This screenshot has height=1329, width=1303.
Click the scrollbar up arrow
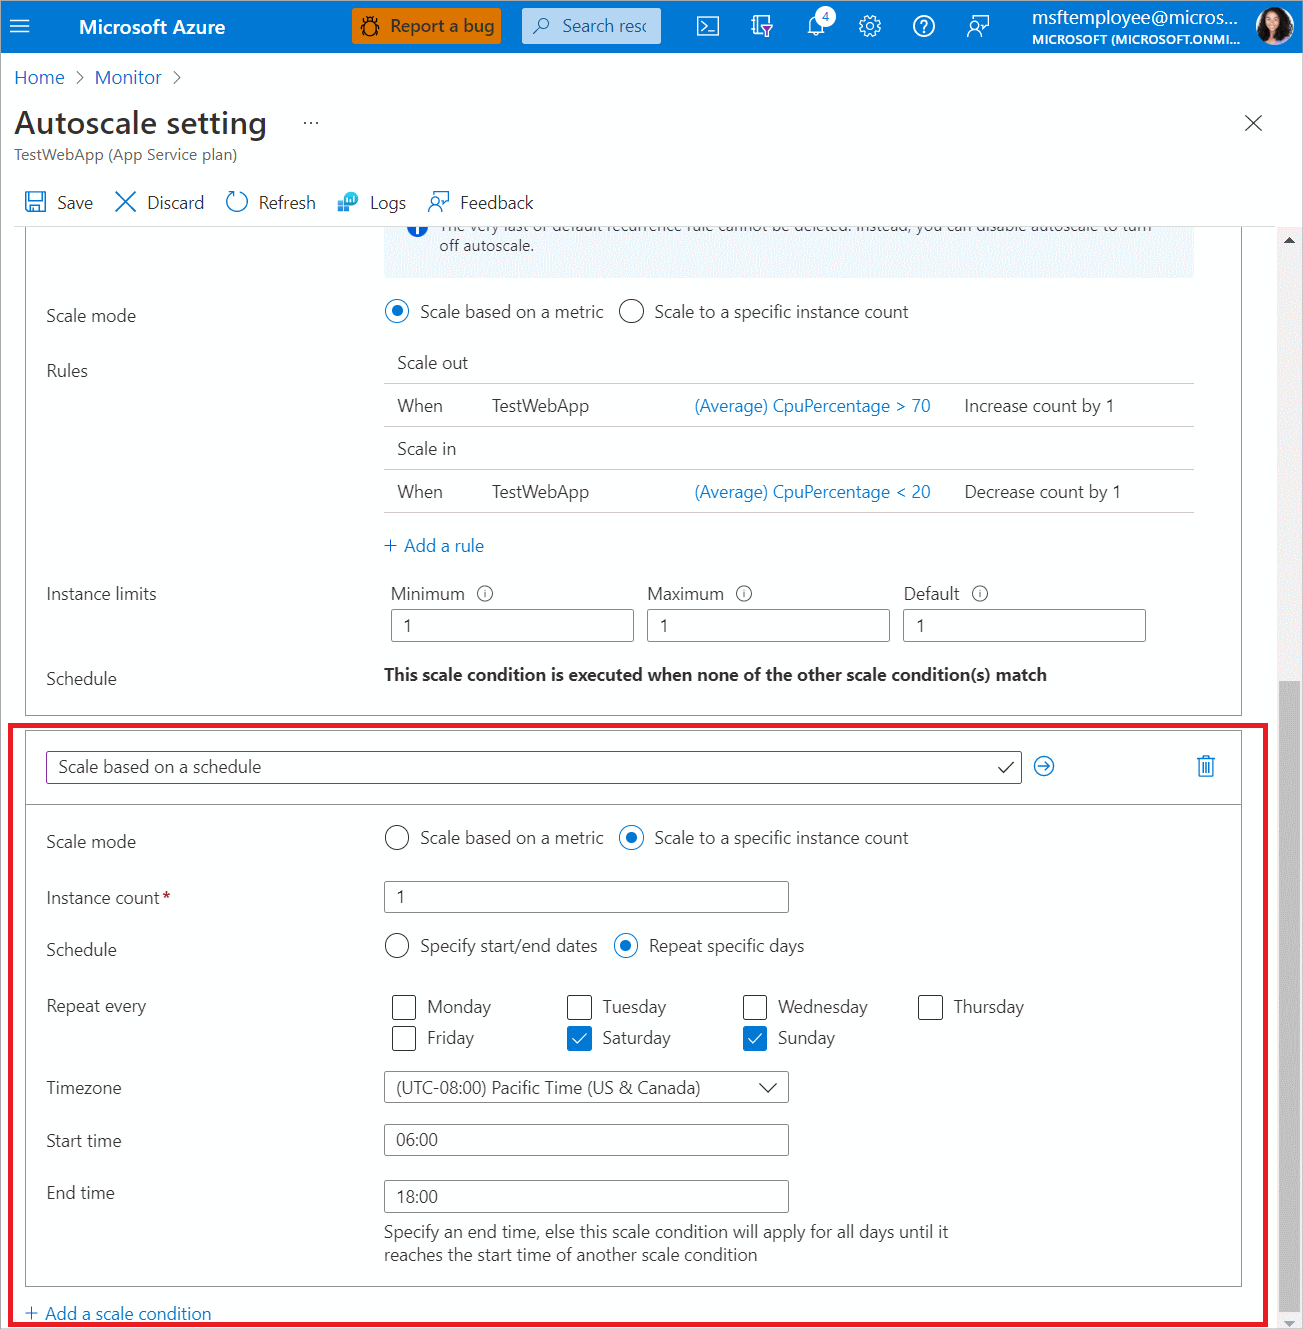(1289, 240)
